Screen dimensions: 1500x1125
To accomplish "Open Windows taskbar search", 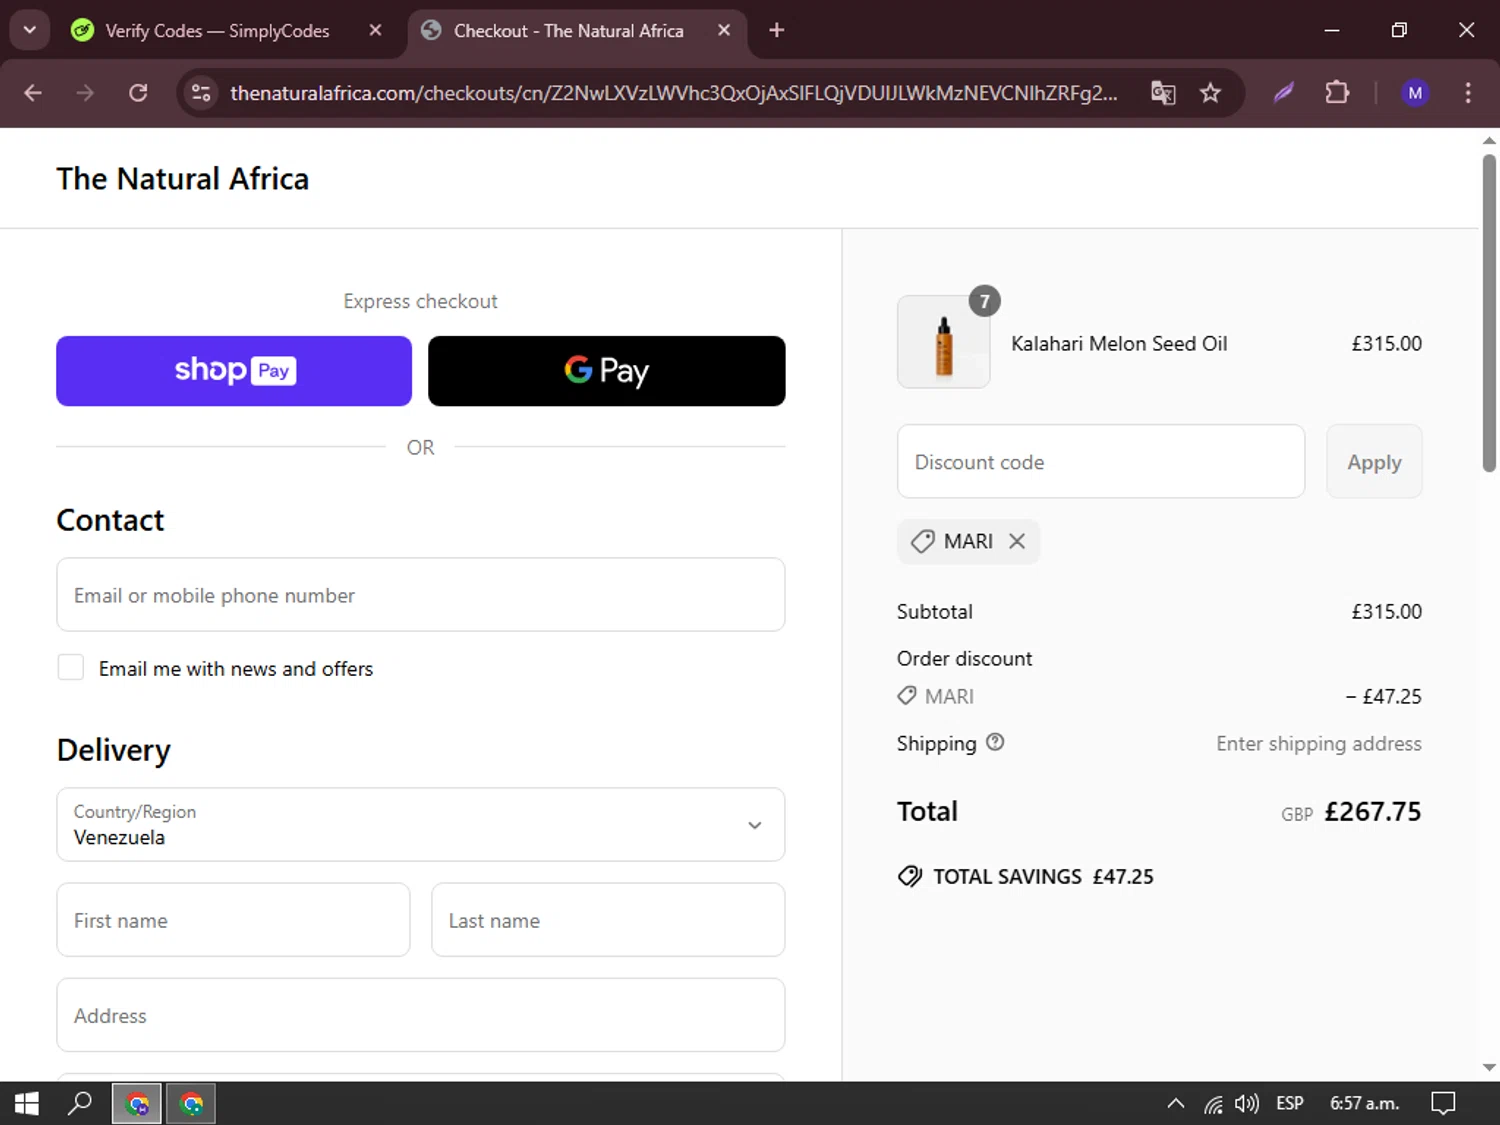I will pyautogui.click(x=80, y=1103).
